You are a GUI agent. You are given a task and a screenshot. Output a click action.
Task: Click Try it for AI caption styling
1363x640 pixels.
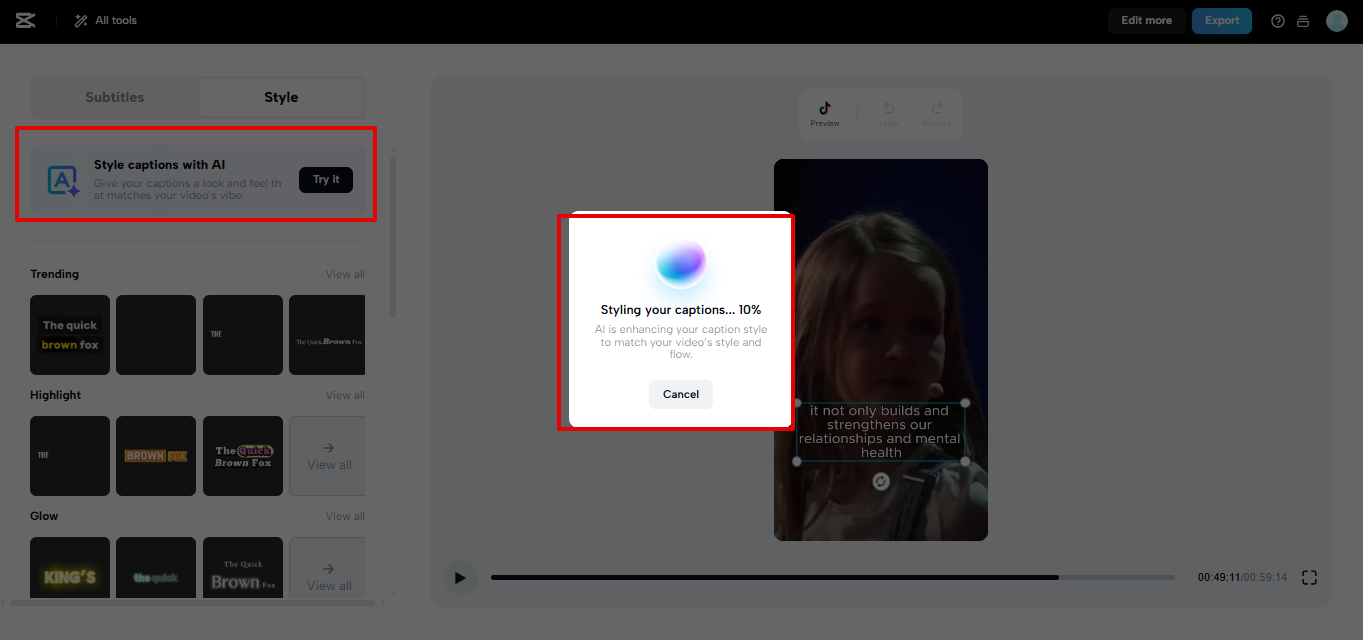tap(325, 179)
